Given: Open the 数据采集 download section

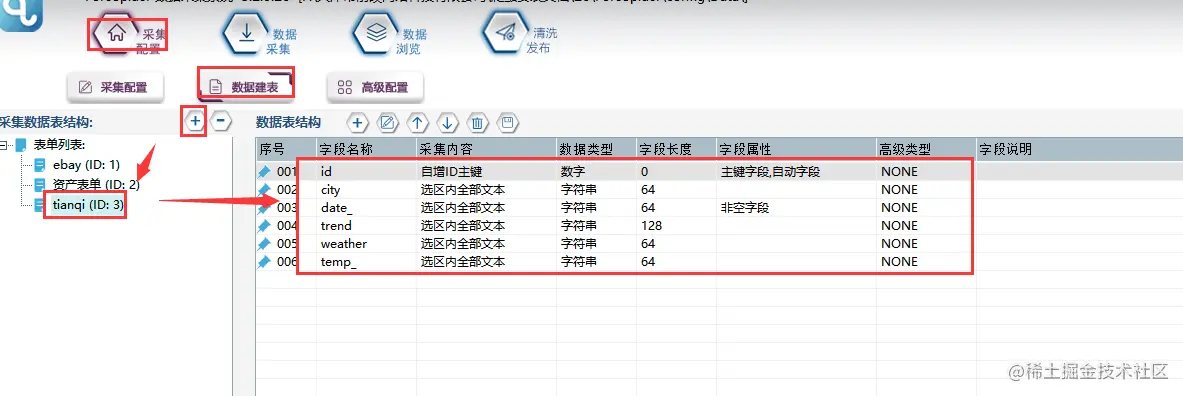Looking at the screenshot, I should point(247,34).
